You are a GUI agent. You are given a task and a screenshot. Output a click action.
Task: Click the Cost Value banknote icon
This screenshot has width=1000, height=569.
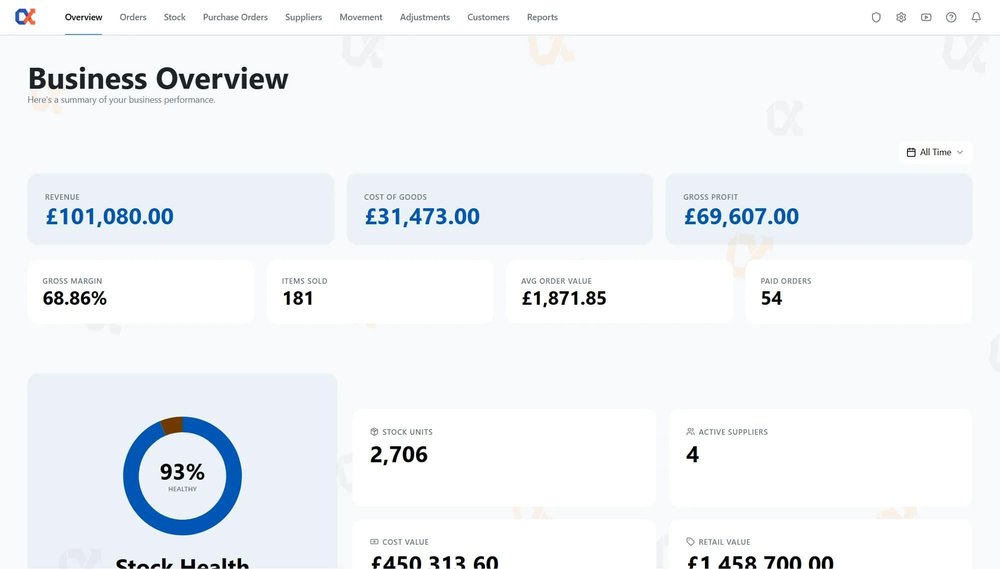coord(374,542)
